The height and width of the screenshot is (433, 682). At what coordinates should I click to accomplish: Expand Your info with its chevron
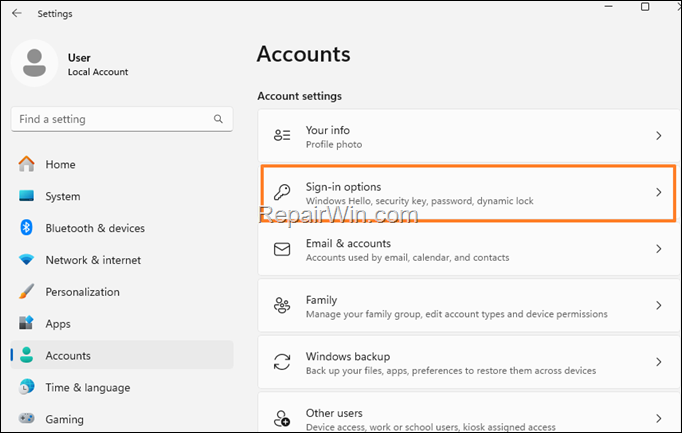[659, 136]
